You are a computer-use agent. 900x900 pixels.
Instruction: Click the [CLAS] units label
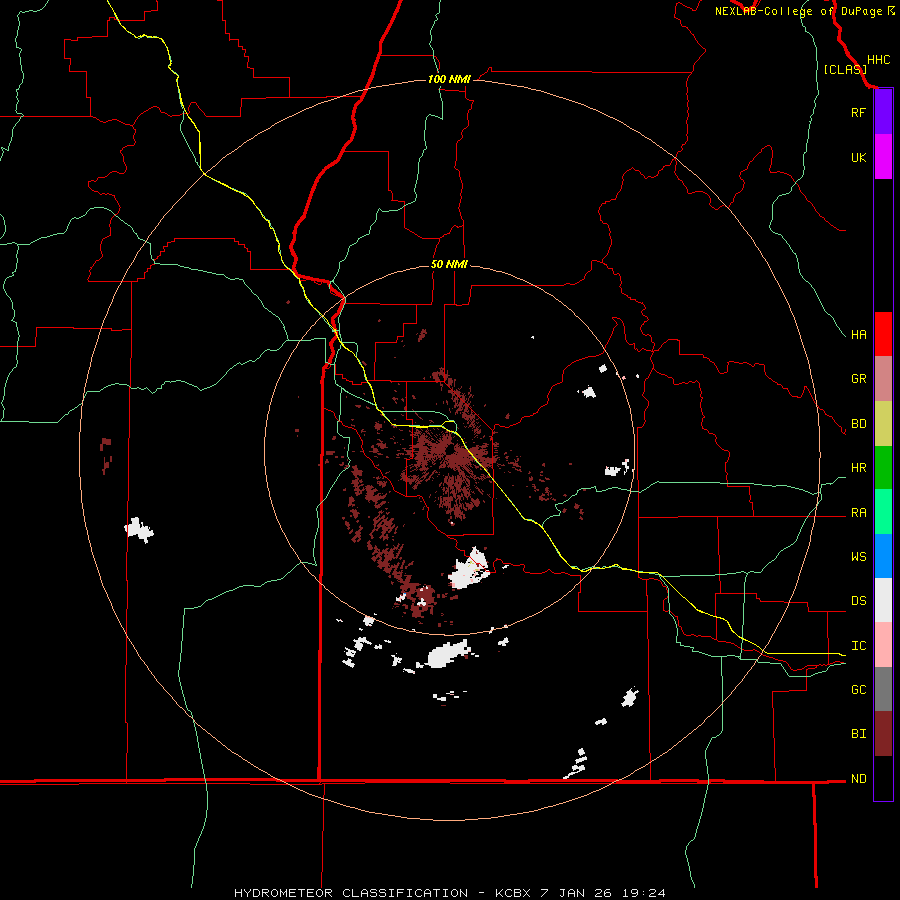(845, 69)
